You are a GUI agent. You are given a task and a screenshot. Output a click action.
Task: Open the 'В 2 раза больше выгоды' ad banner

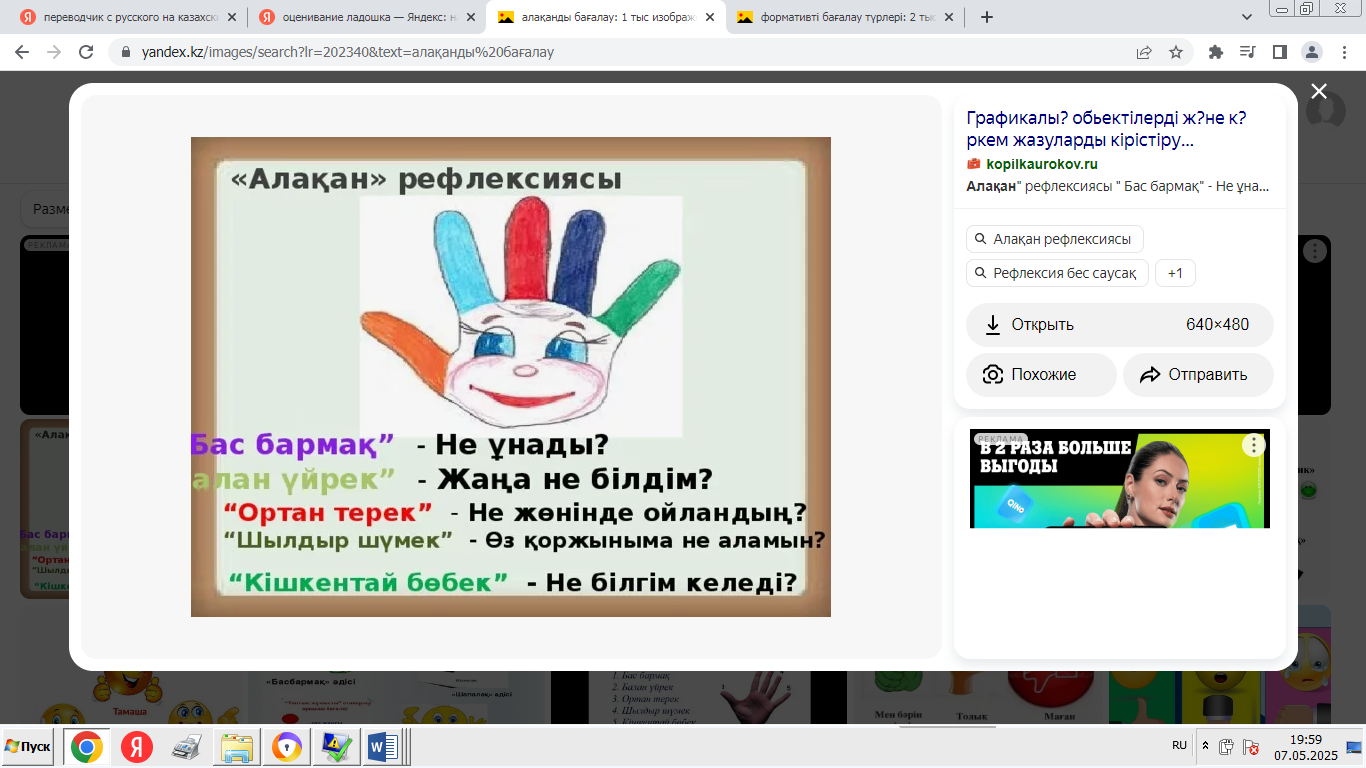pyautogui.click(x=1120, y=478)
